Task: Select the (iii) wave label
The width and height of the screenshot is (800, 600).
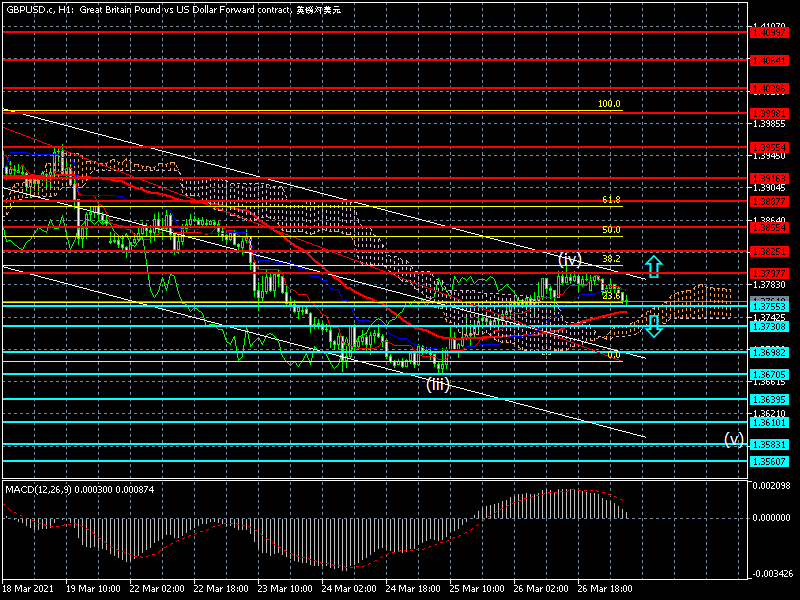Action: pos(437,383)
